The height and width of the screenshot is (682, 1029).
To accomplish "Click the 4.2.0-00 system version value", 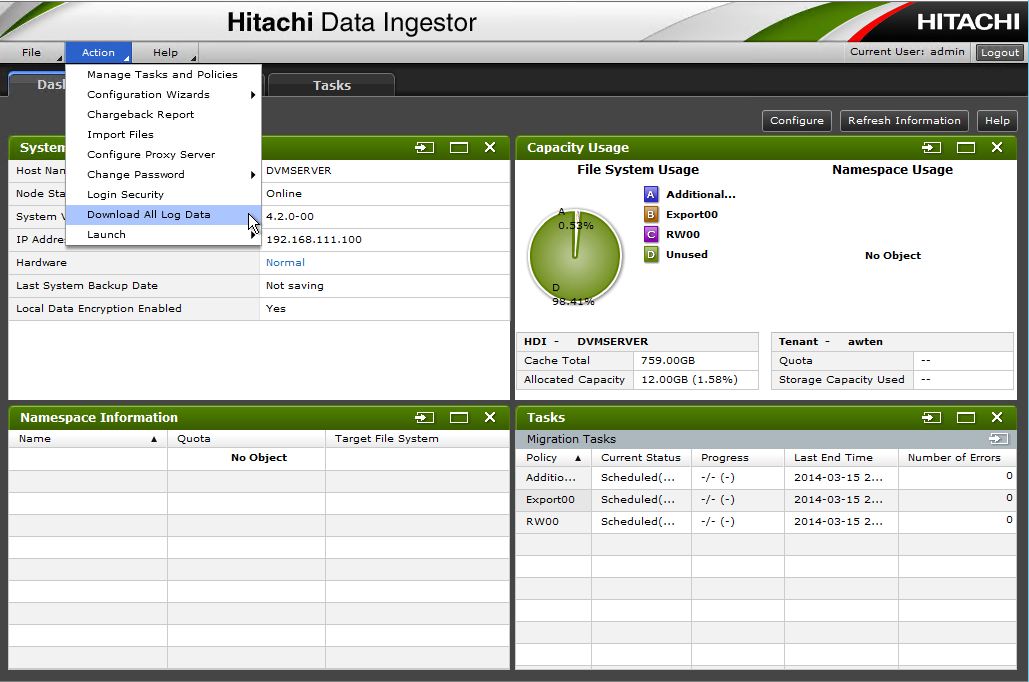I will tap(289, 217).
